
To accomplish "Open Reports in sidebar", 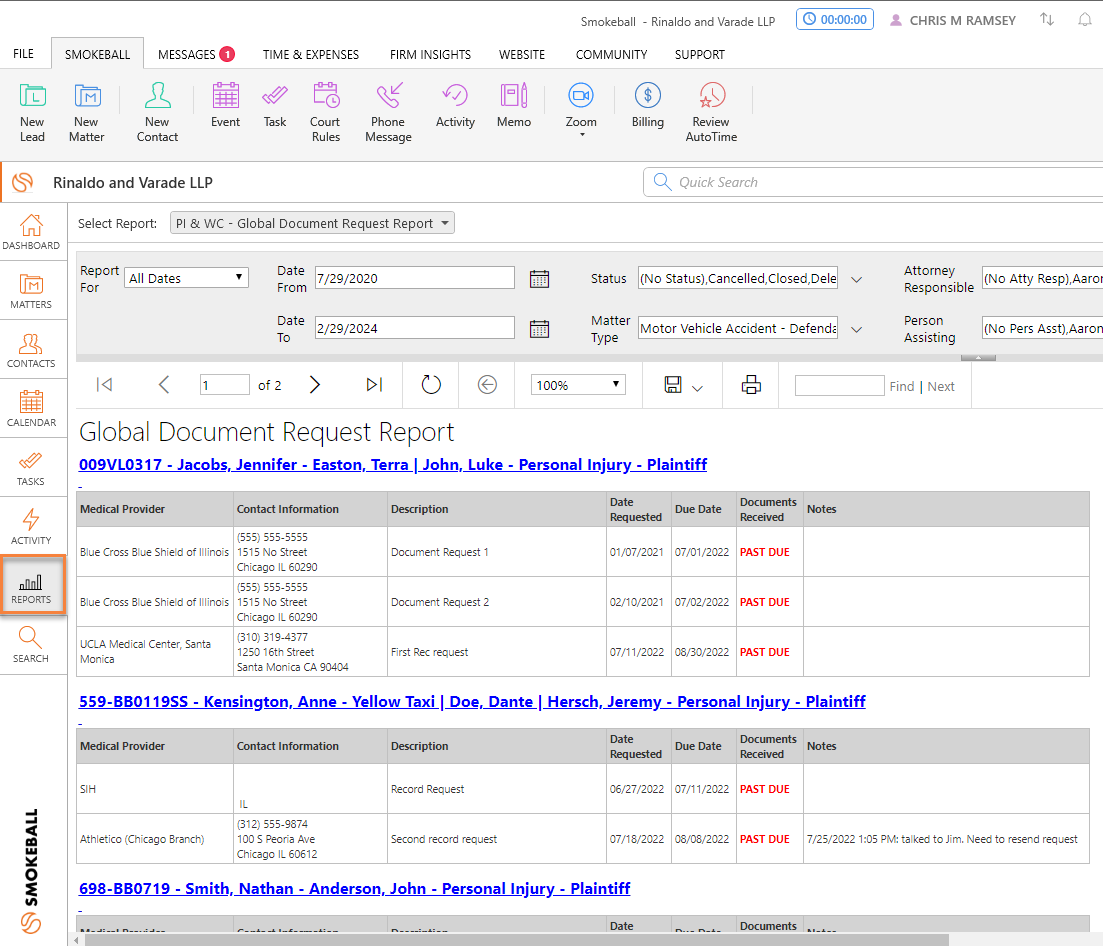I will pos(31,587).
